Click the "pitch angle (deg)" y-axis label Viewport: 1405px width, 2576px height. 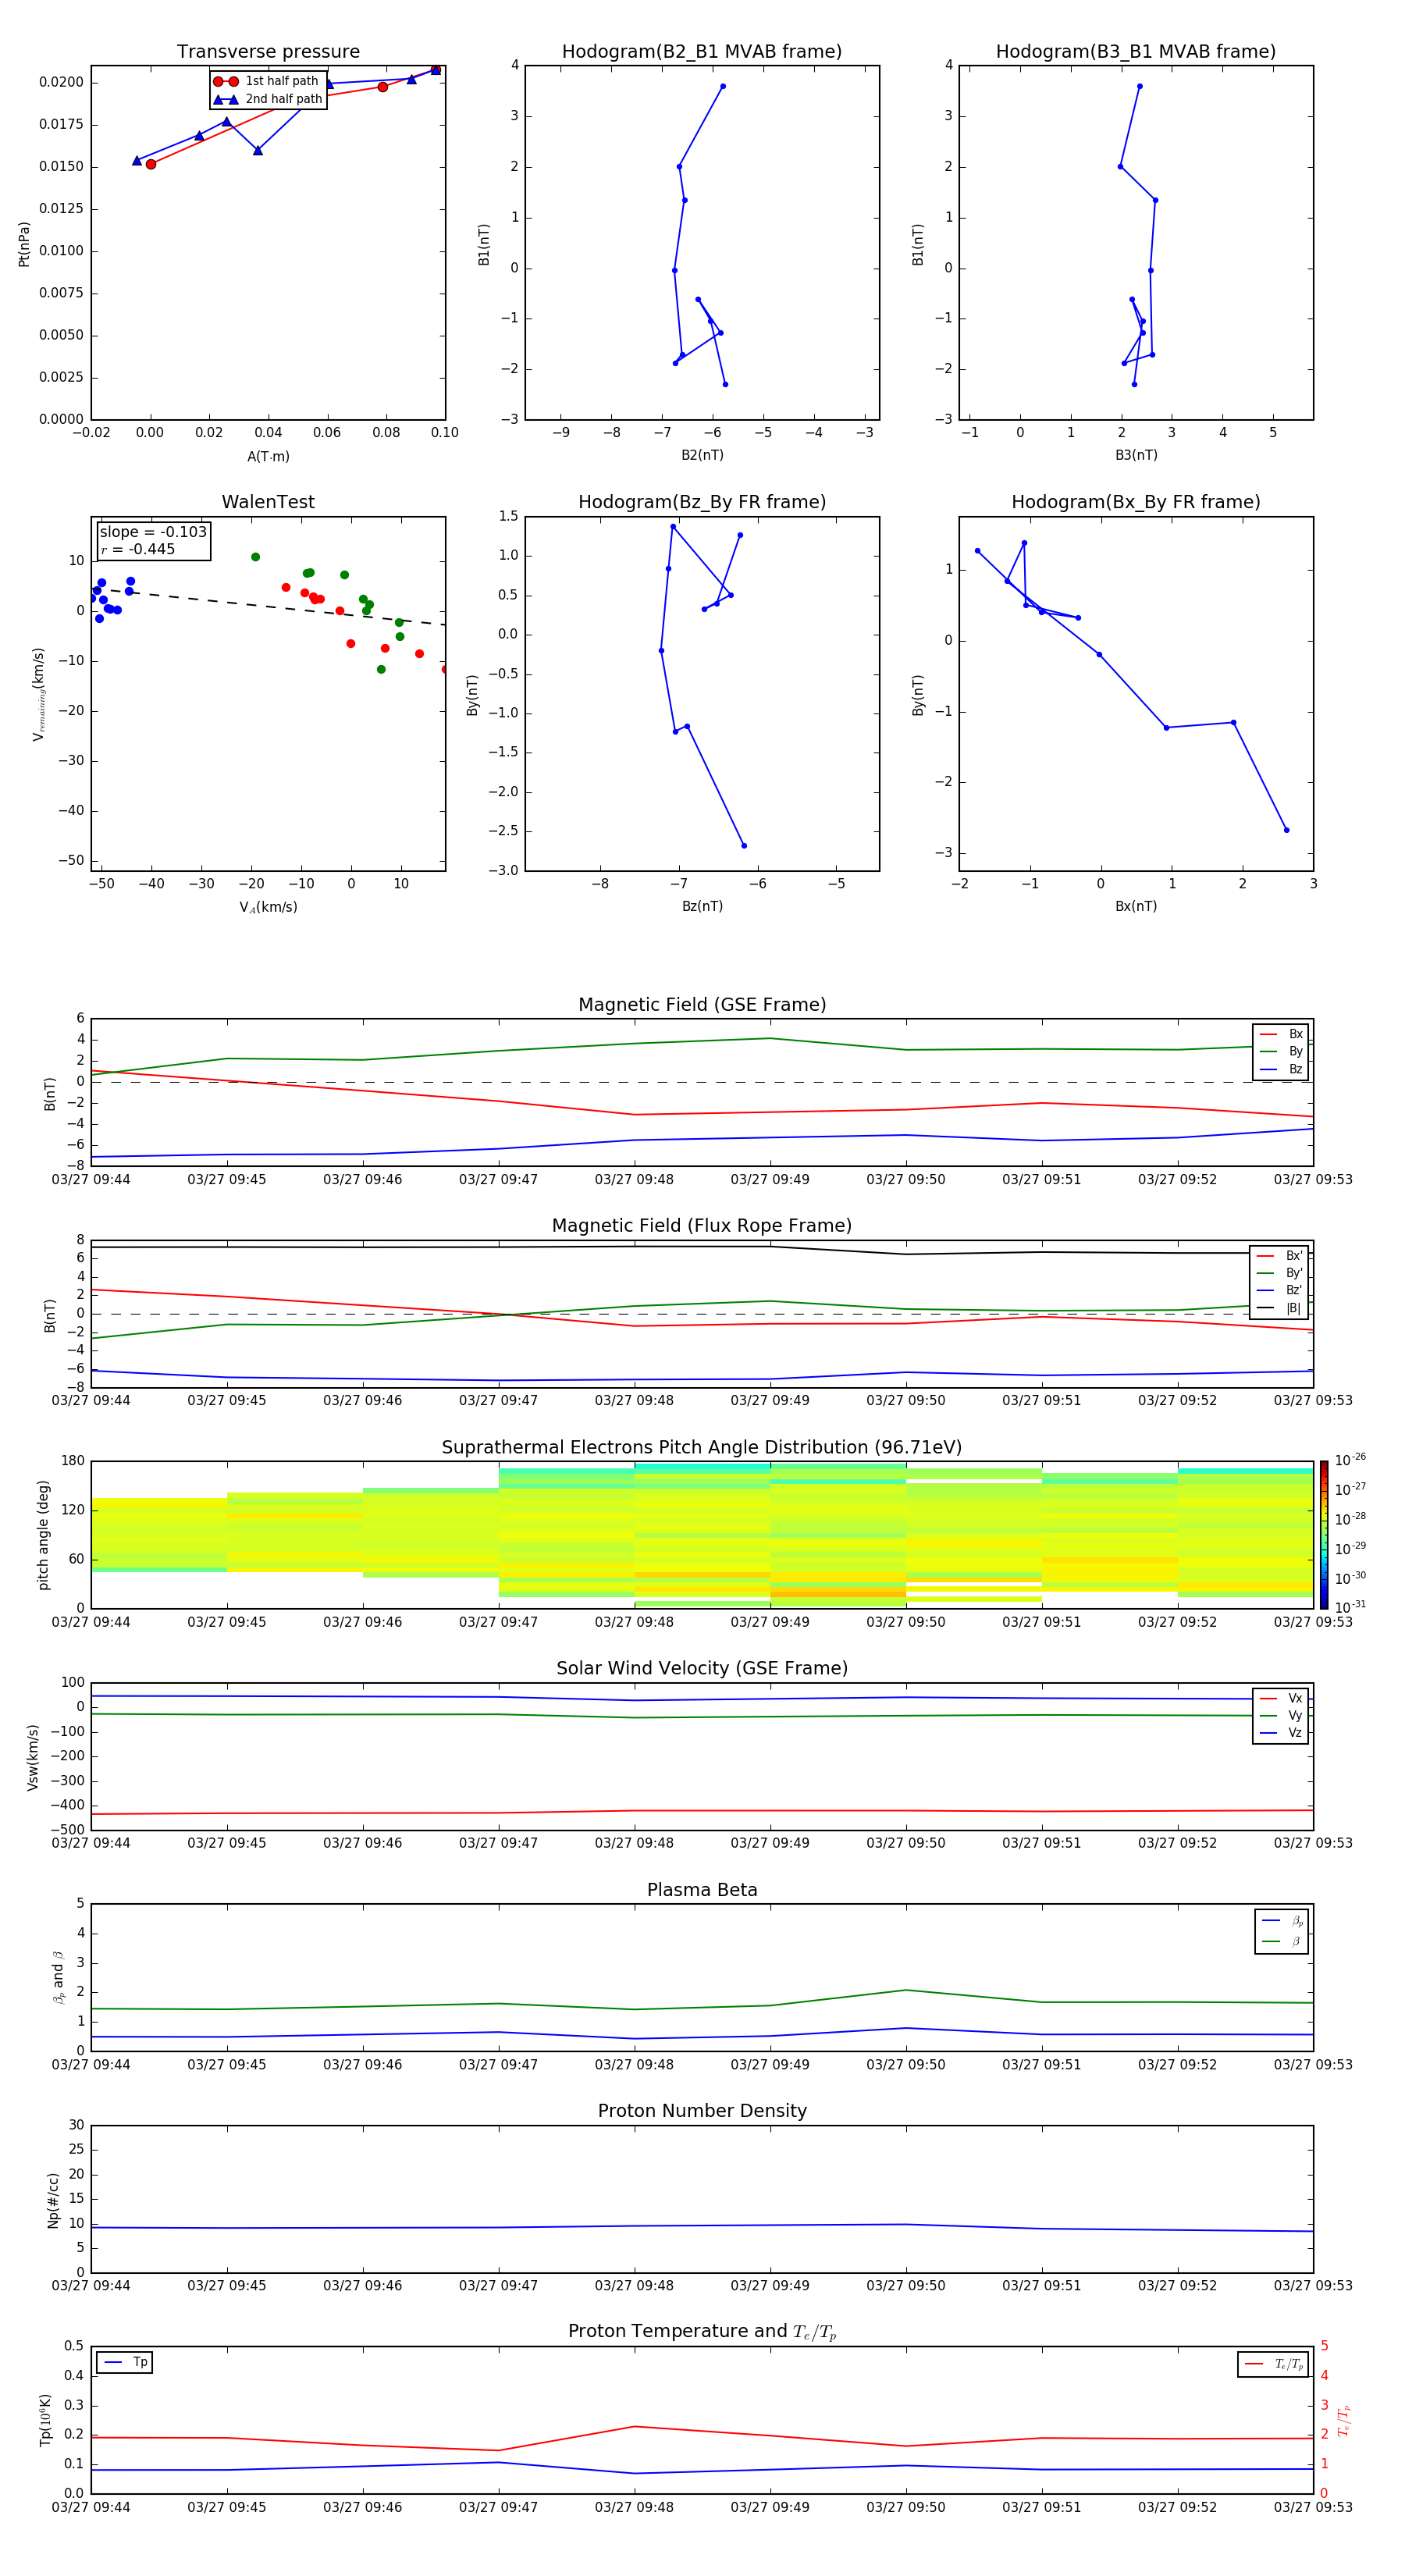coord(43,1535)
